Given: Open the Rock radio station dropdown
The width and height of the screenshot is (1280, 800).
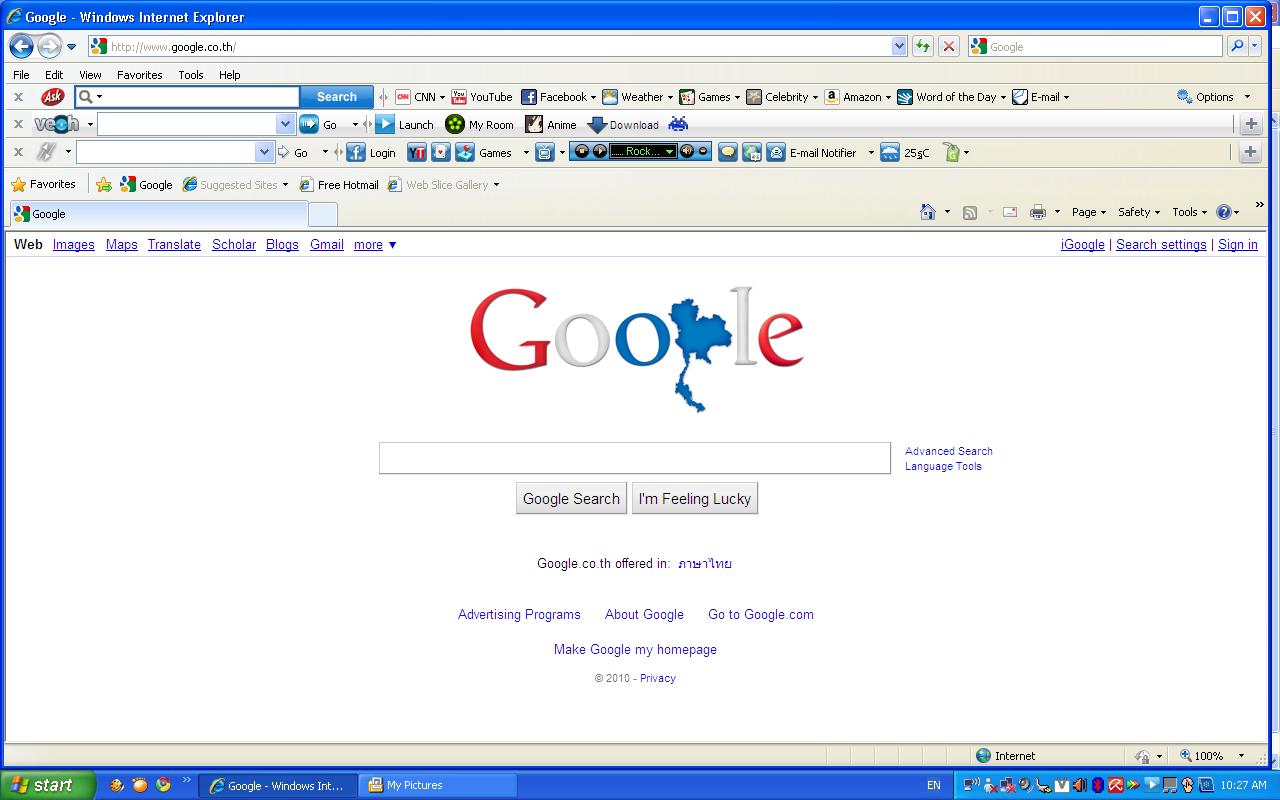Looking at the screenshot, I should tap(670, 151).
